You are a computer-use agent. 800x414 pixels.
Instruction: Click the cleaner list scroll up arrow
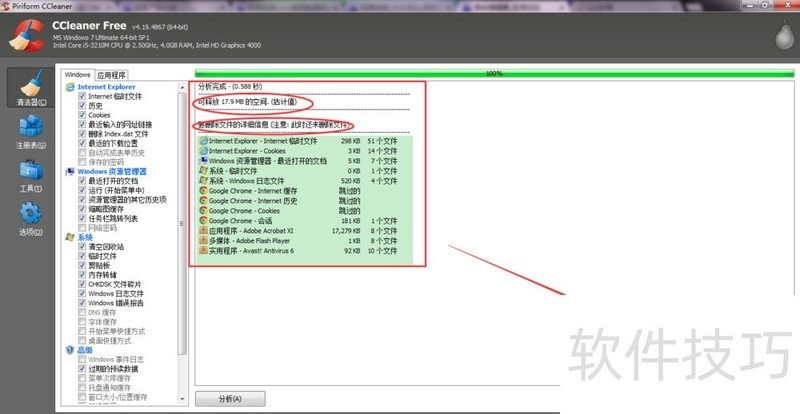pos(183,88)
